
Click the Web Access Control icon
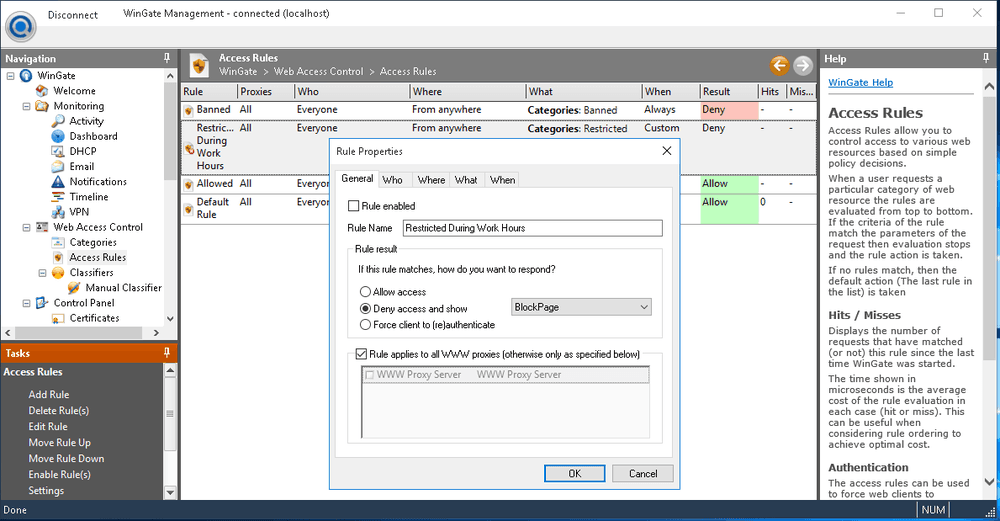(x=42, y=227)
